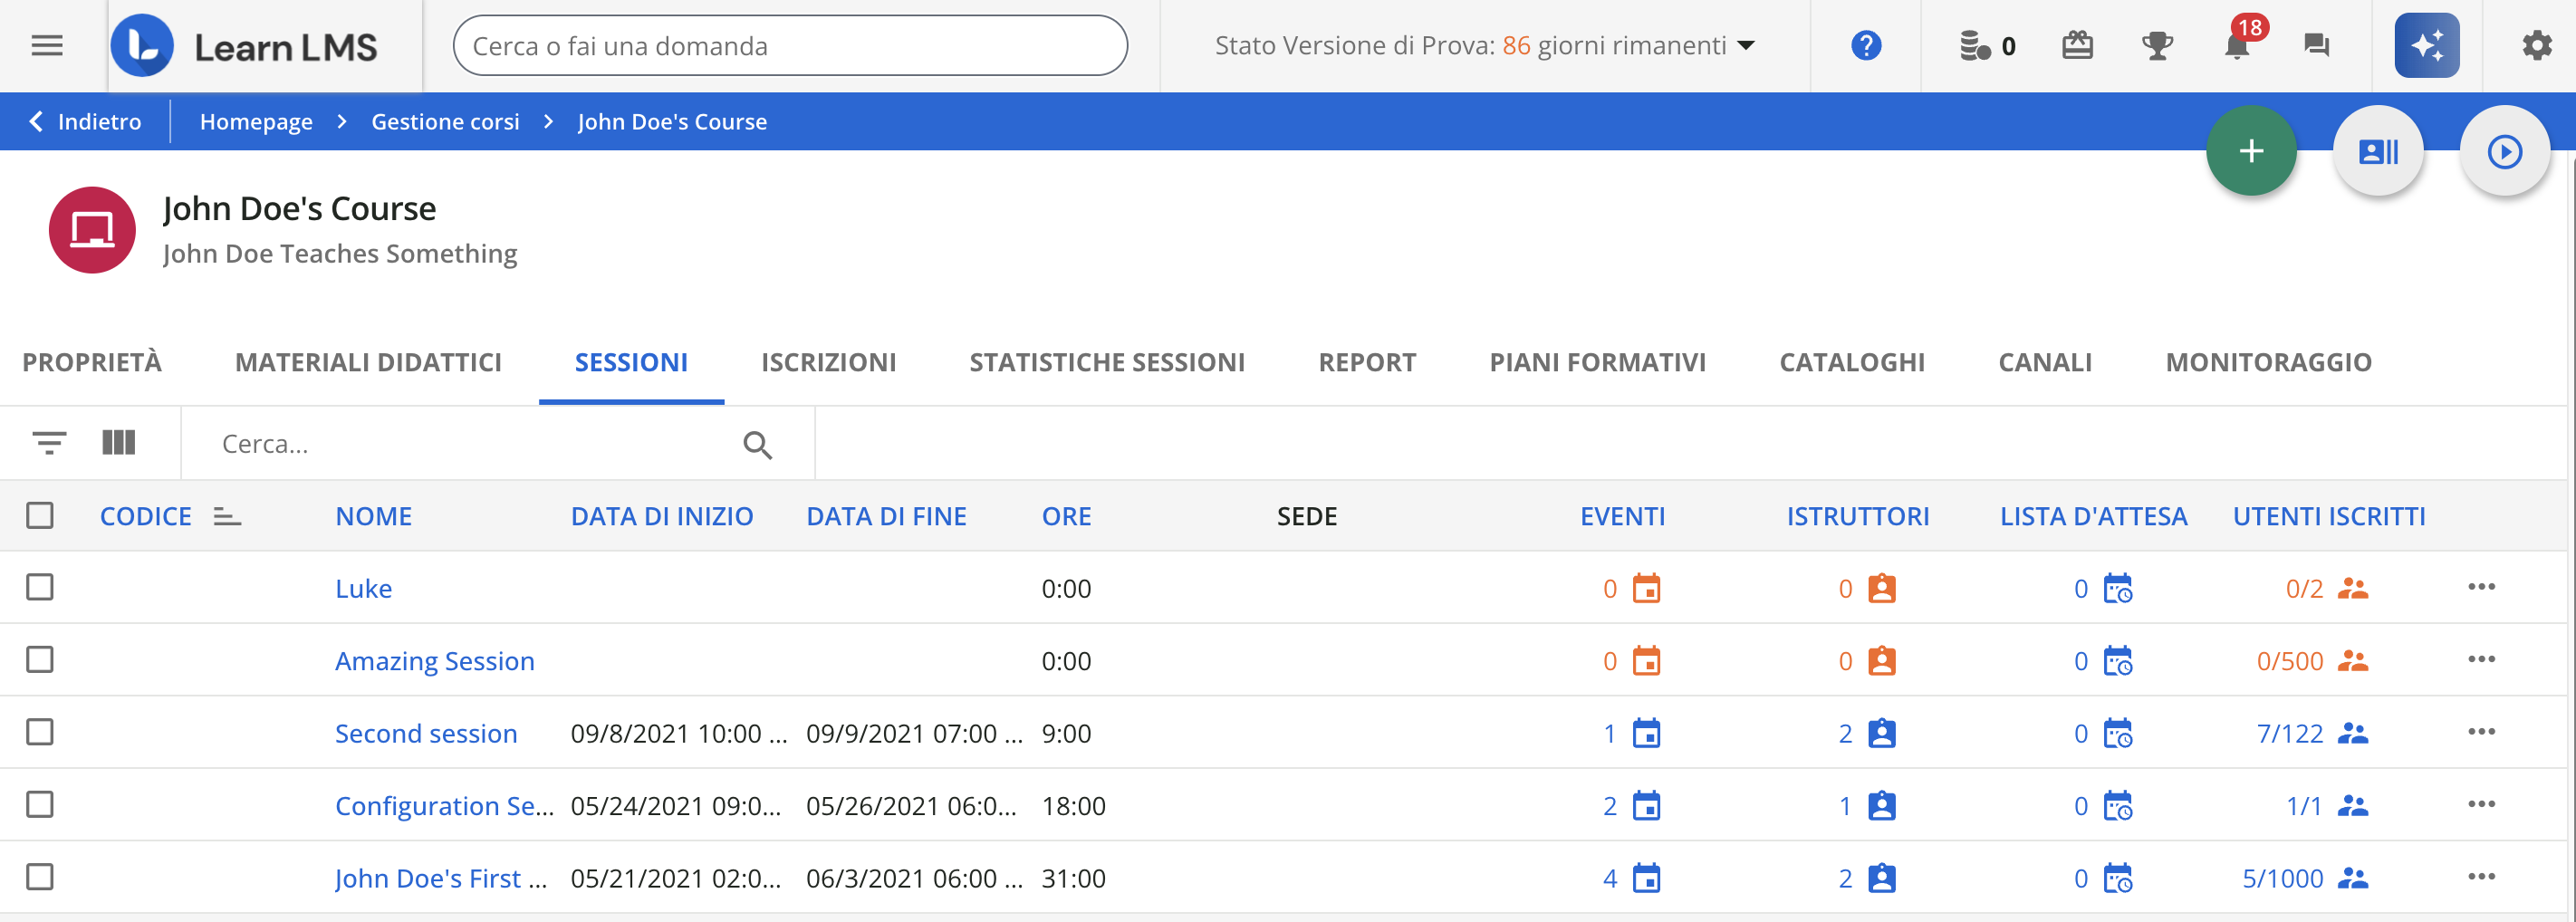This screenshot has width=2576, height=922.
Task: Select the Second session row checkbox
Action: click(x=40, y=733)
